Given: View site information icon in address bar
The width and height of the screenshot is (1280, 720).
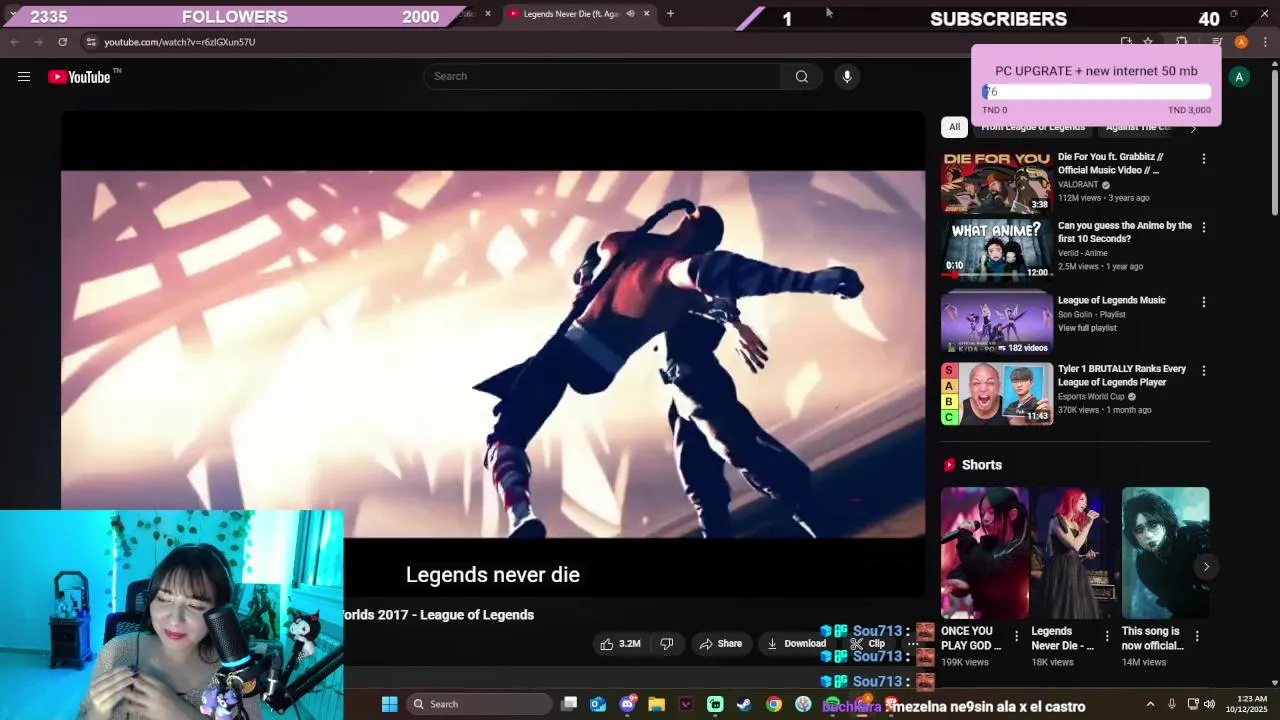Looking at the screenshot, I should [x=91, y=42].
